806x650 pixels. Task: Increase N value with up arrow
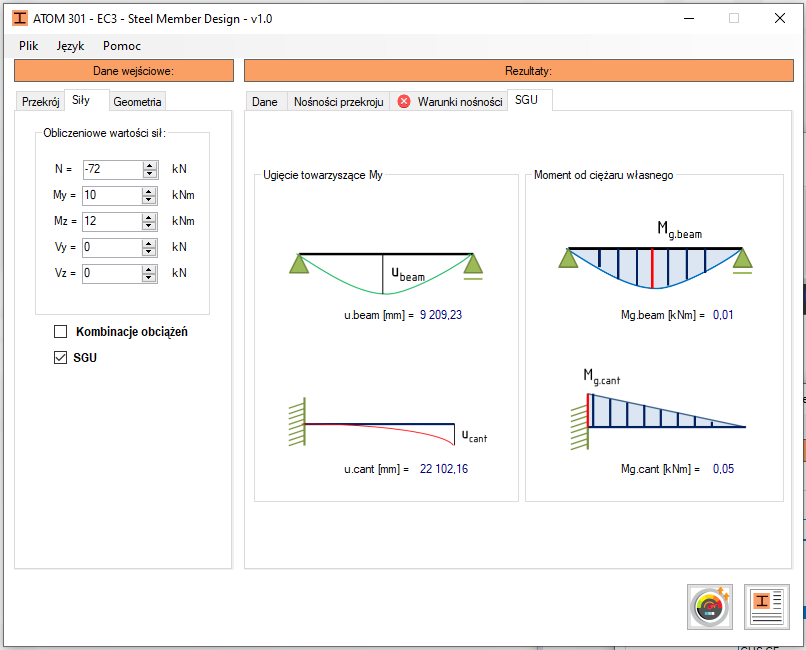click(x=150, y=165)
